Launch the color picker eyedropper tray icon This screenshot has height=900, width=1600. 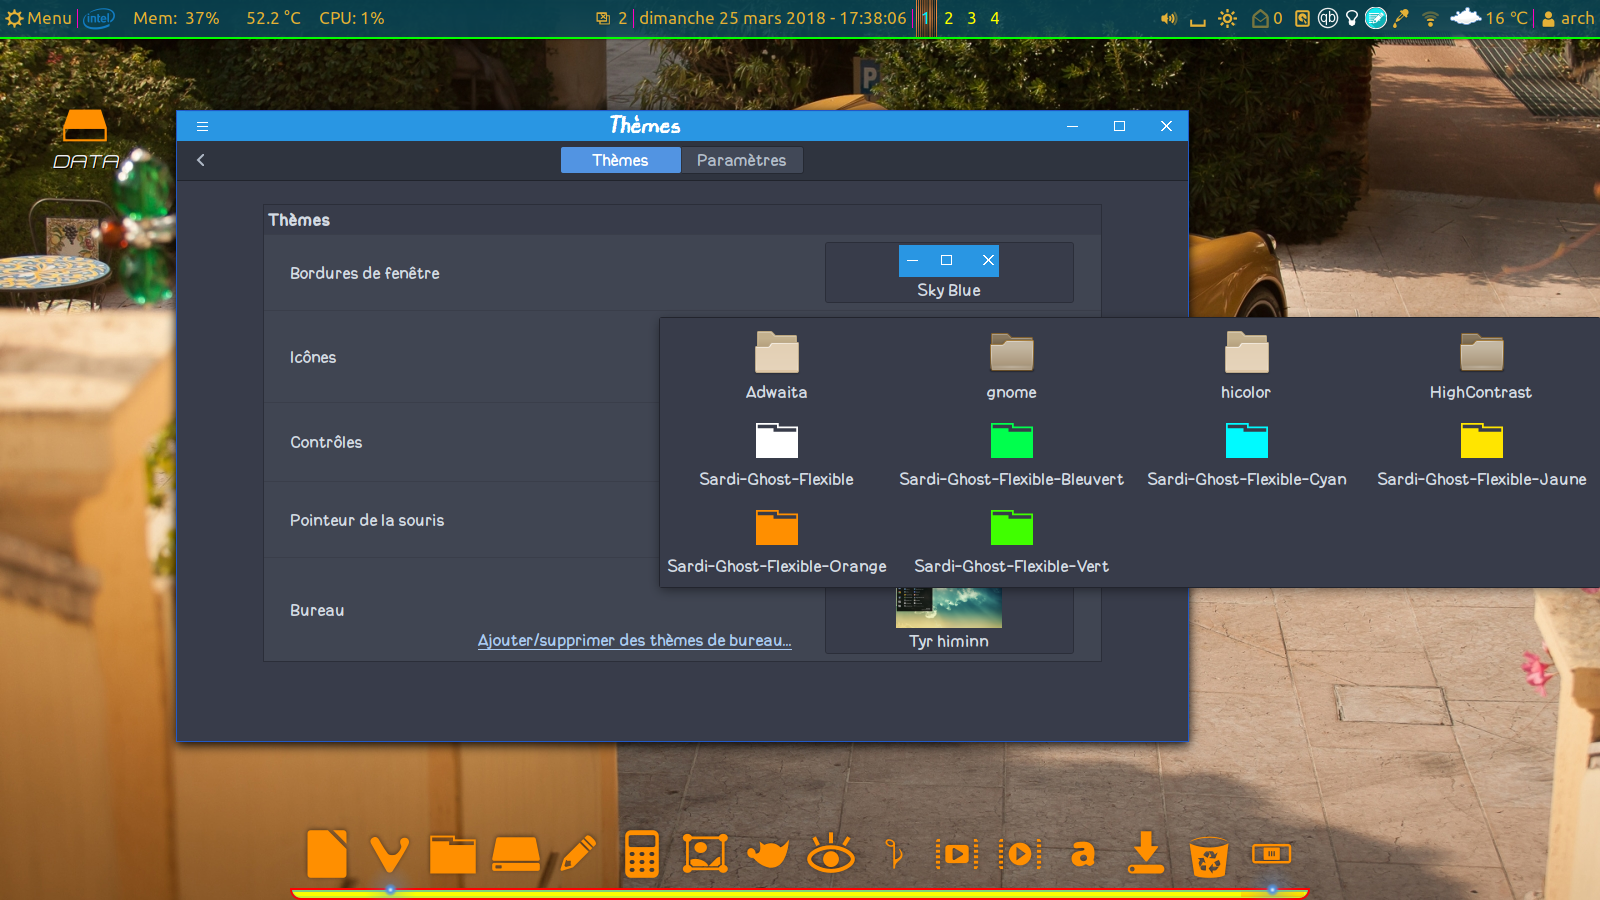(x=1401, y=18)
